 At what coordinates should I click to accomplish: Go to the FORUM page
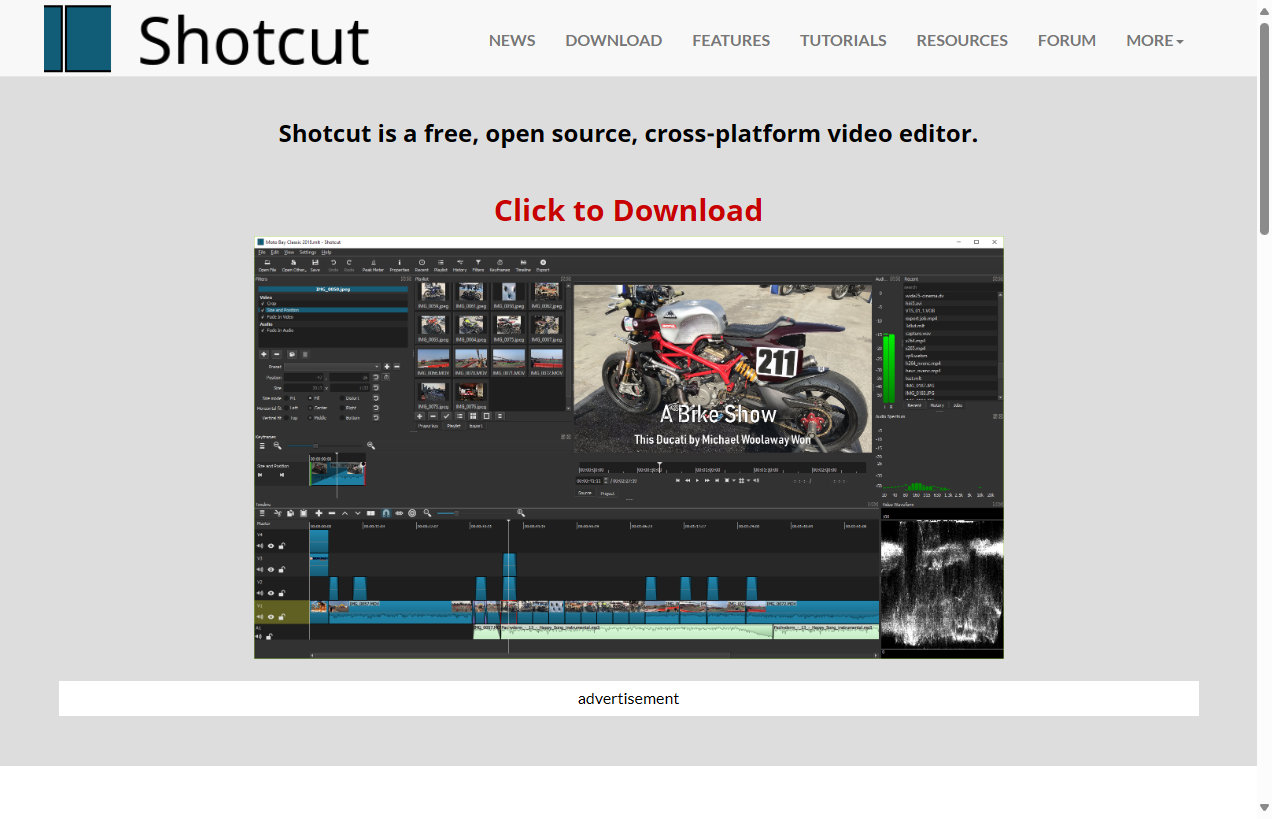1066,40
